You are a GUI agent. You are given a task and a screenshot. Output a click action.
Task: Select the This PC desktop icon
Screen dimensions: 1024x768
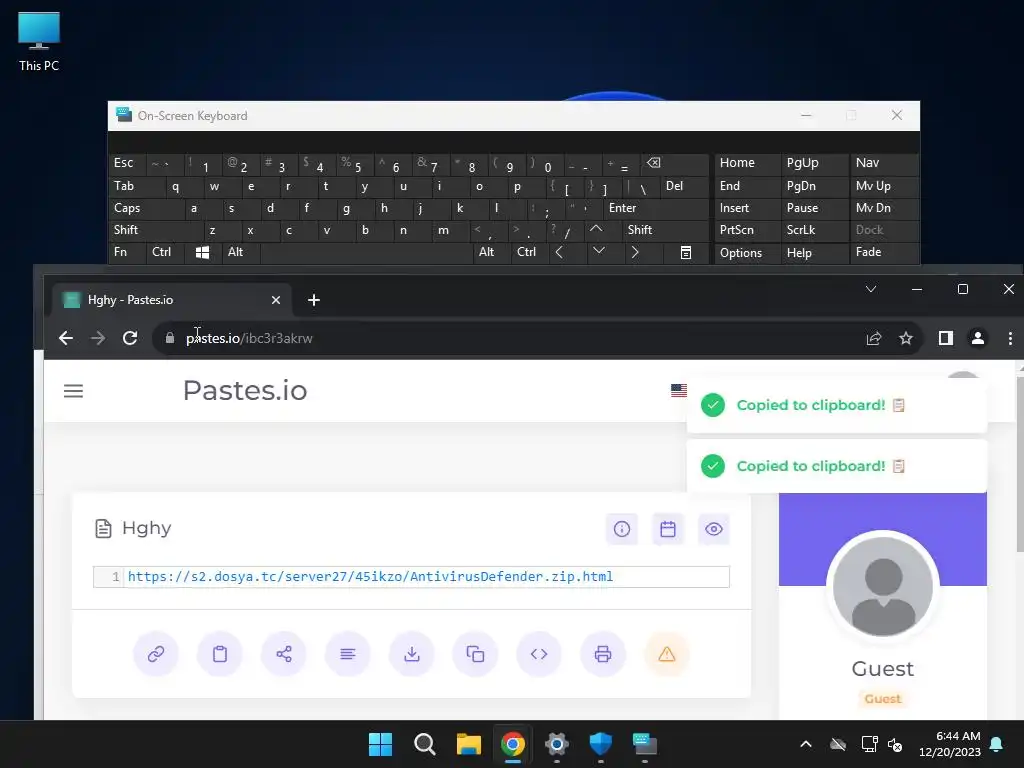click(39, 42)
